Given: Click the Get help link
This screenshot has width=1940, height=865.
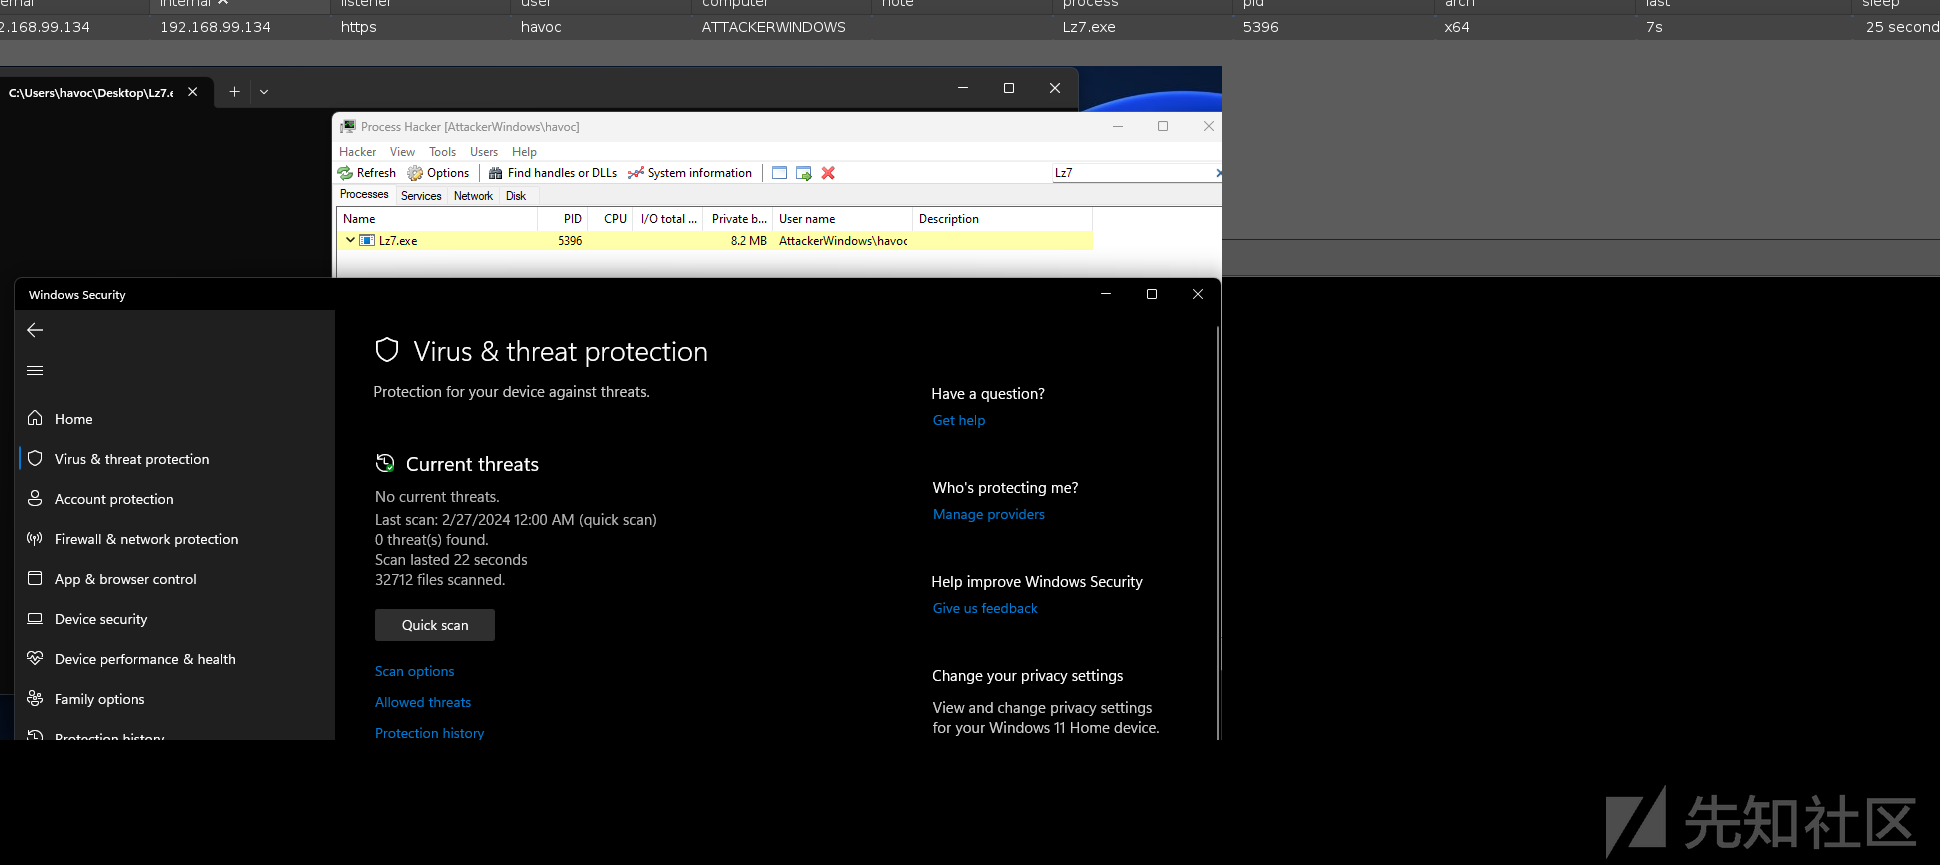Looking at the screenshot, I should coord(959,420).
